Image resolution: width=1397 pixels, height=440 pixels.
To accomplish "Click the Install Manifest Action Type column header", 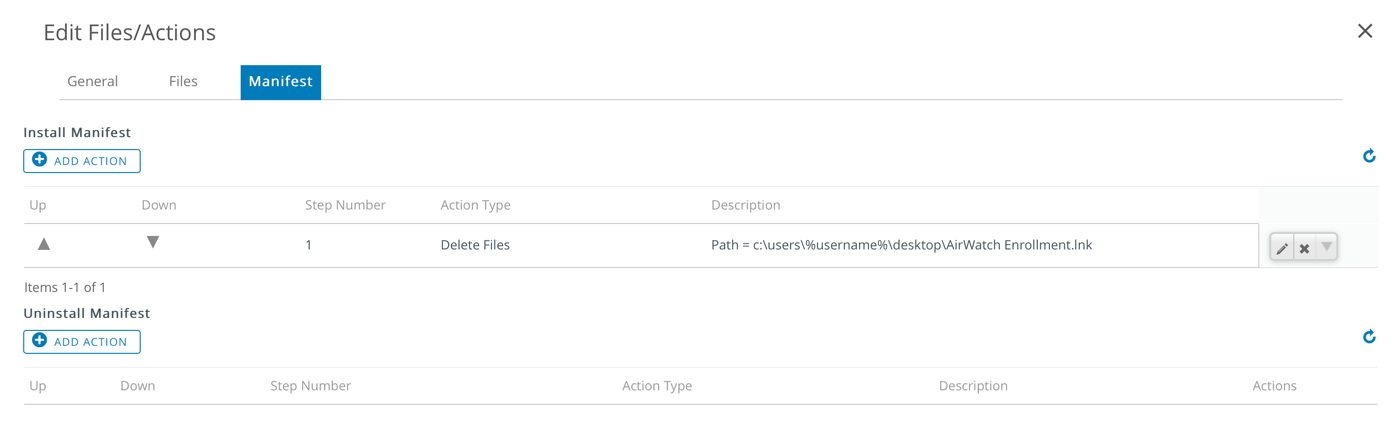I will pyautogui.click(x=475, y=205).
